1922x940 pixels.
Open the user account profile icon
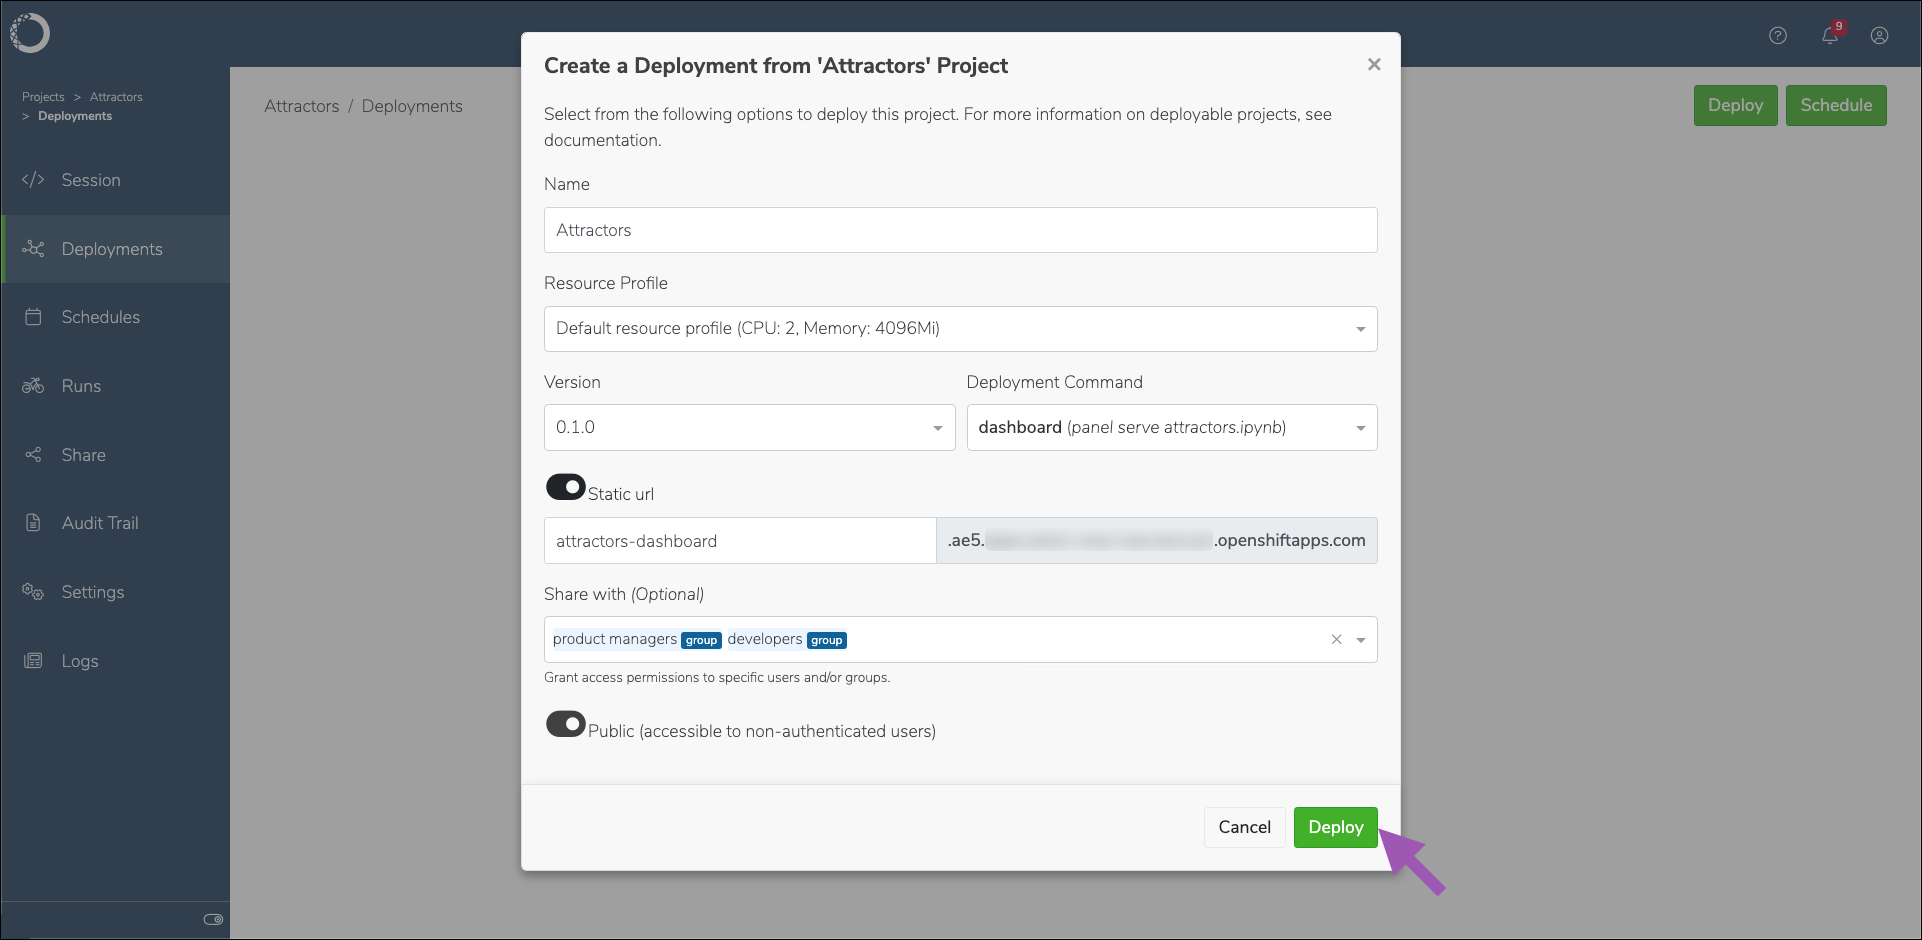(1880, 36)
